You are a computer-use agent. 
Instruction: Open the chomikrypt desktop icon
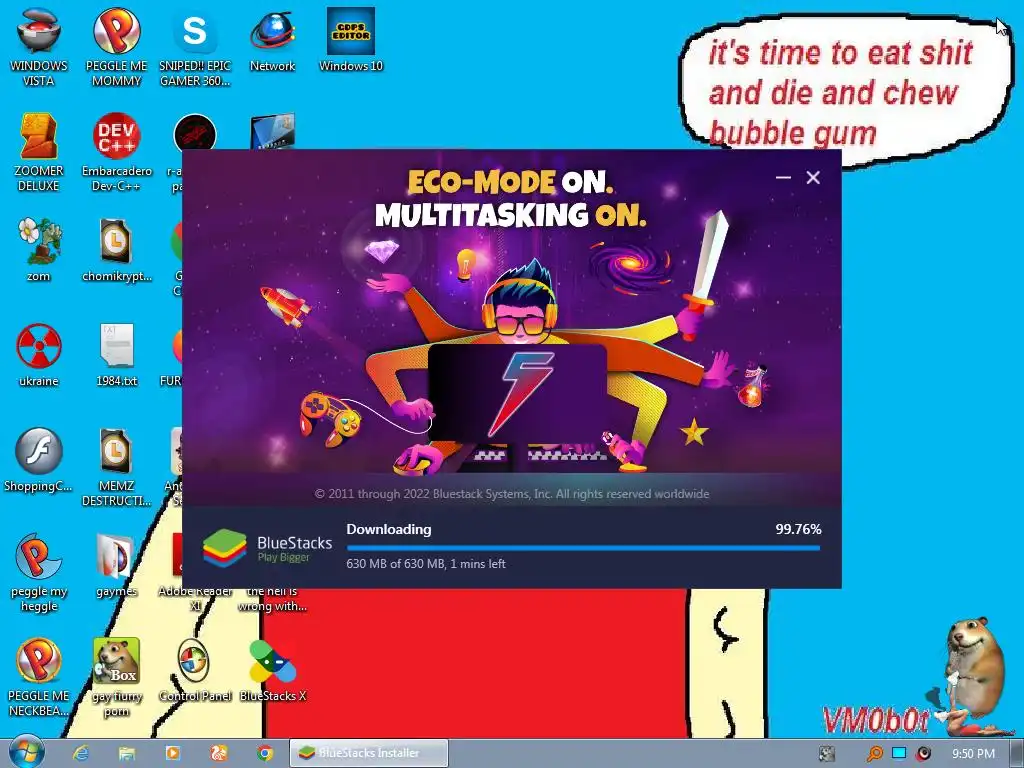coord(116,249)
